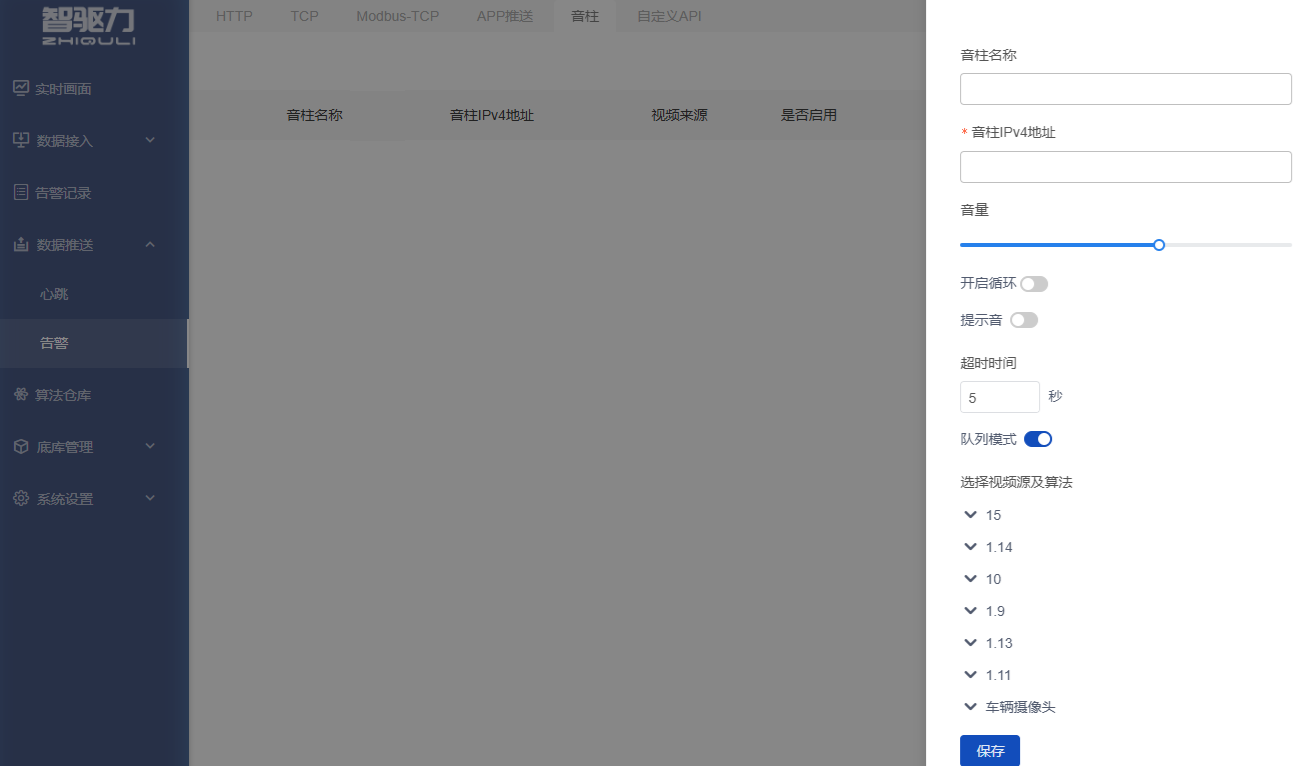Click the 数据推送 upload icon

point(21,244)
